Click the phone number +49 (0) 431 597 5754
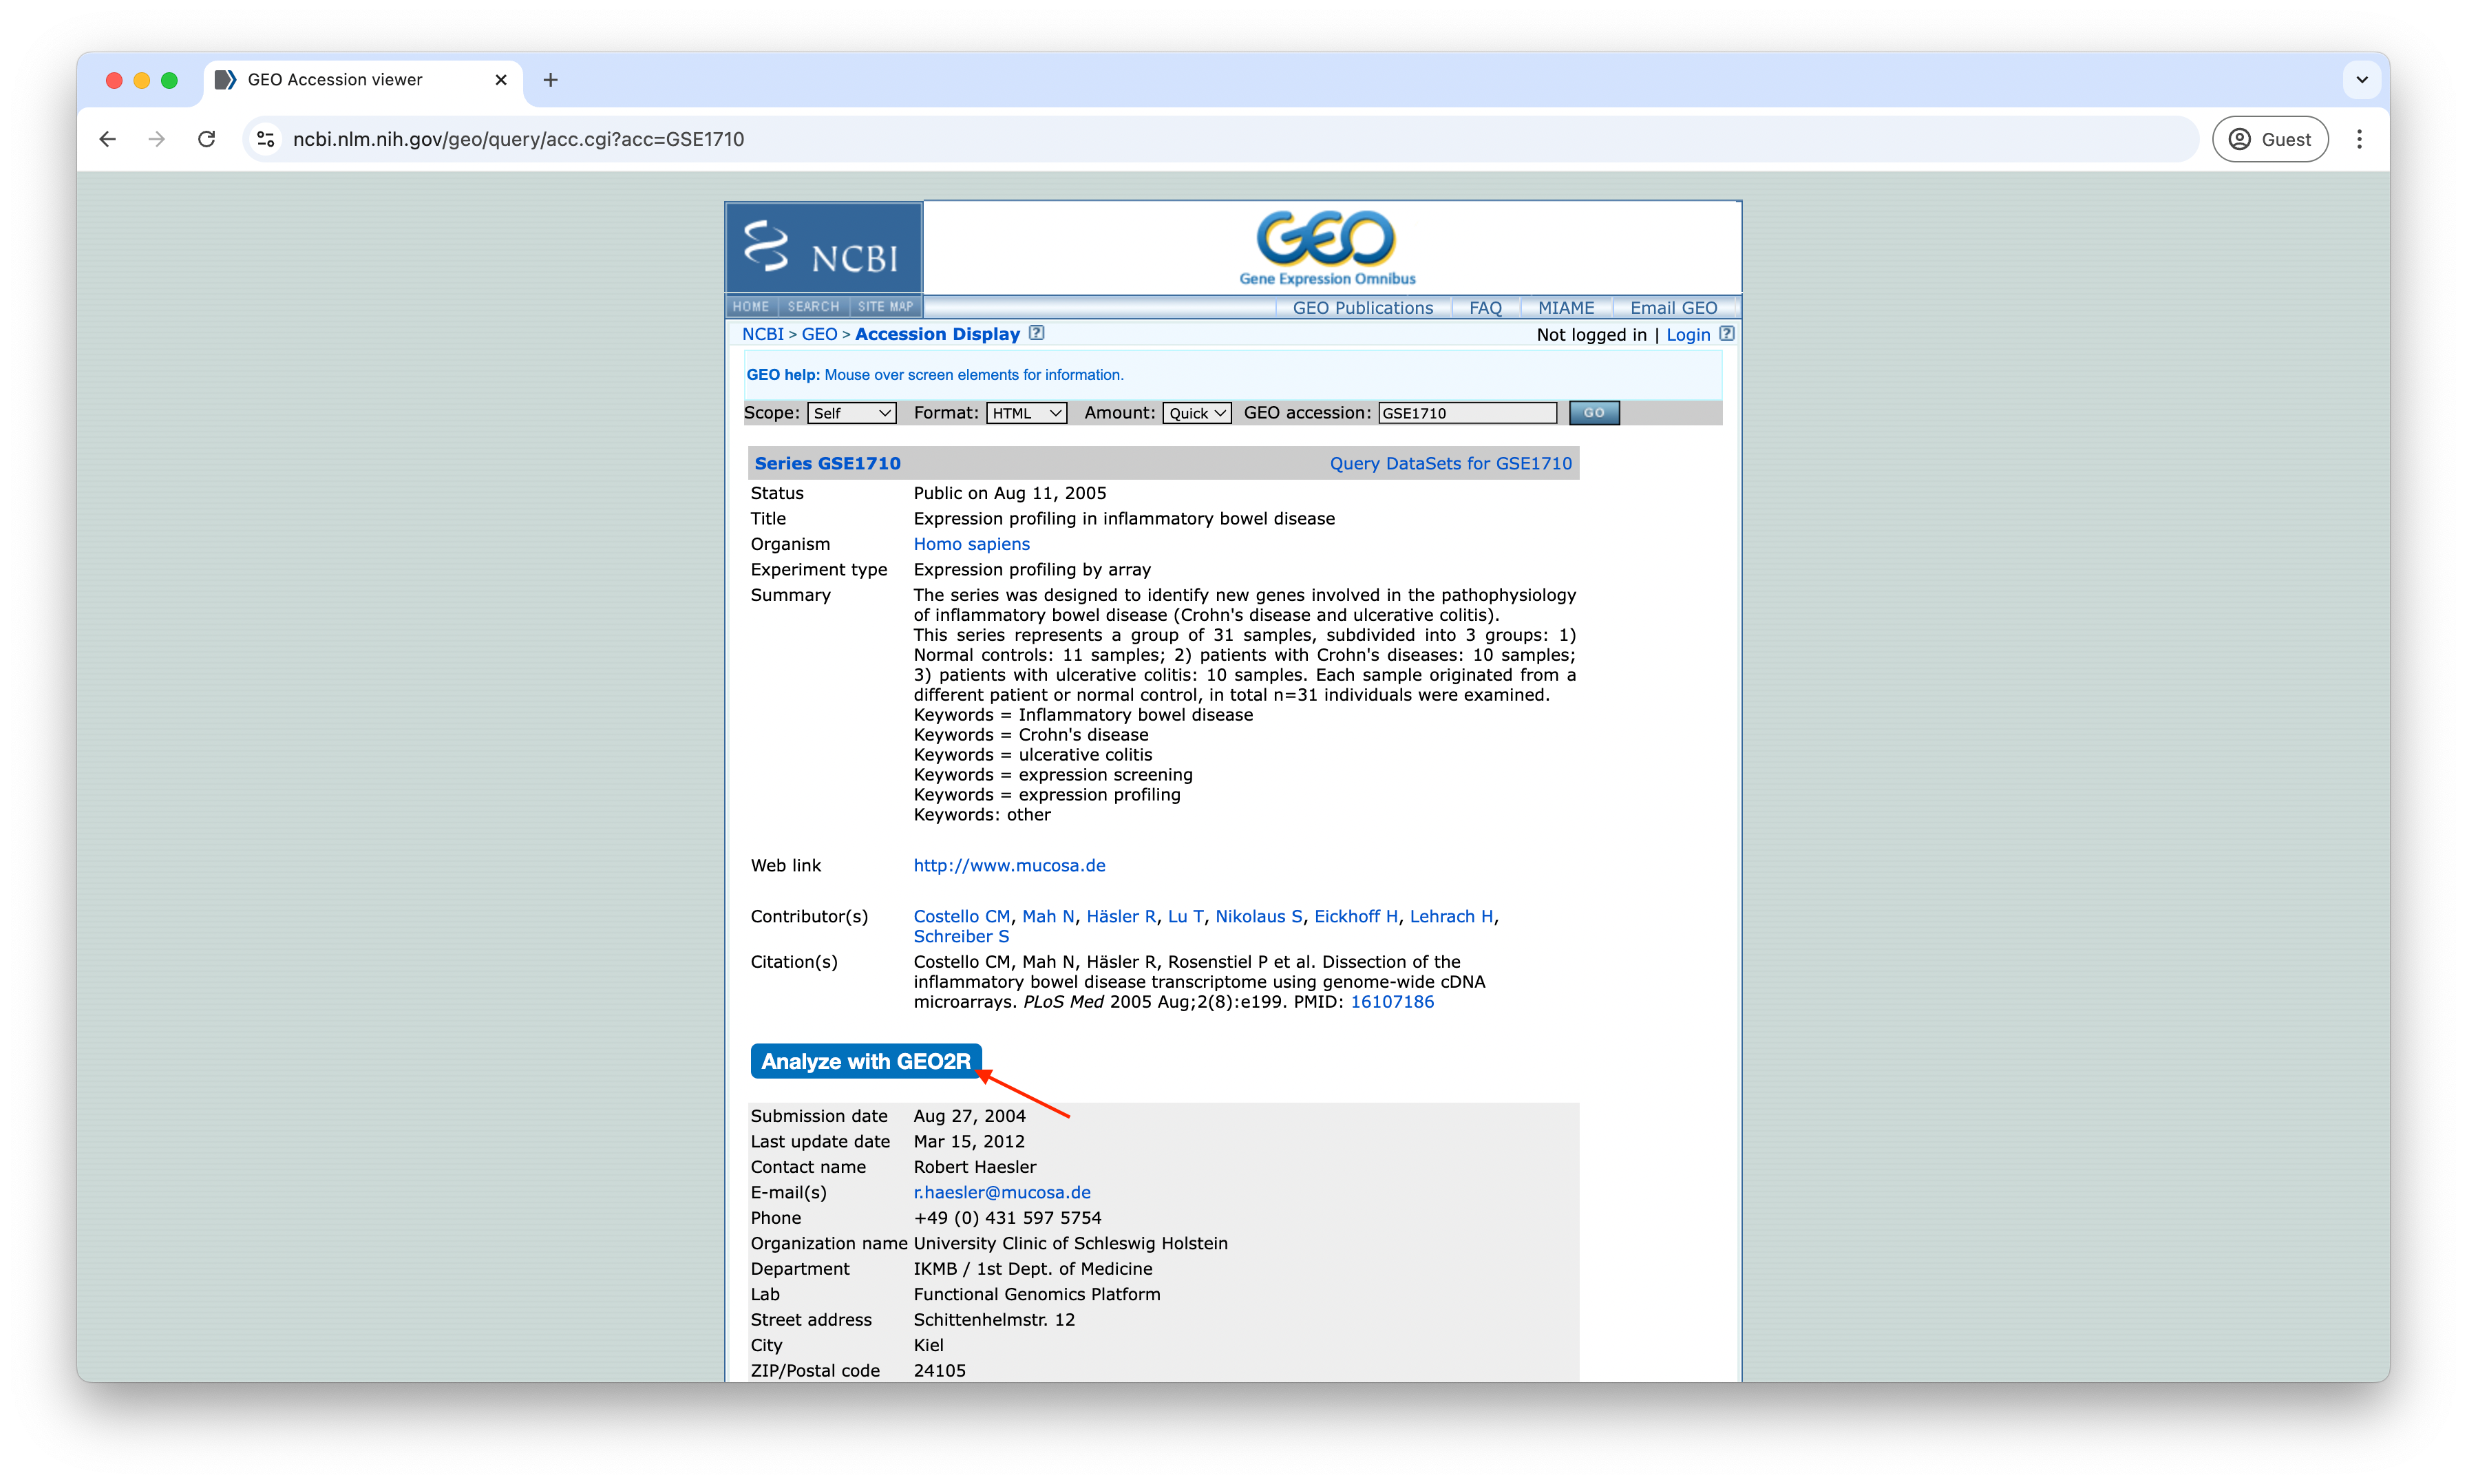The width and height of the screenshot is (2467, 1484). click(x=1007, y=1218)
